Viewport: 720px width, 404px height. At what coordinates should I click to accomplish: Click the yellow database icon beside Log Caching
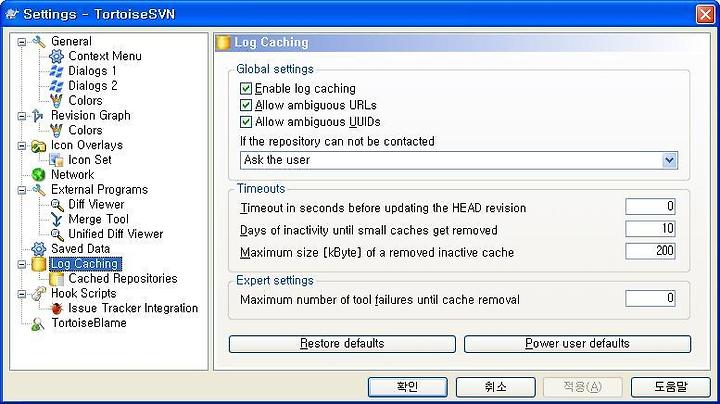(39, 264)
